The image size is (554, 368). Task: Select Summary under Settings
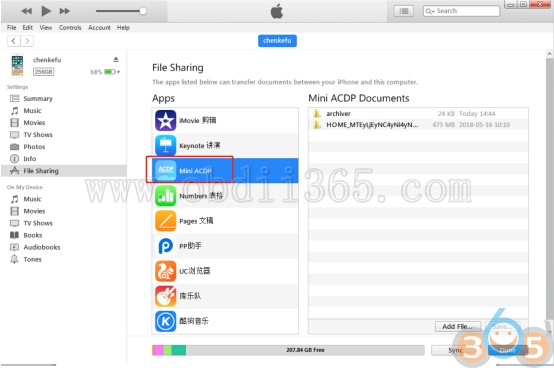click(38, 99)
